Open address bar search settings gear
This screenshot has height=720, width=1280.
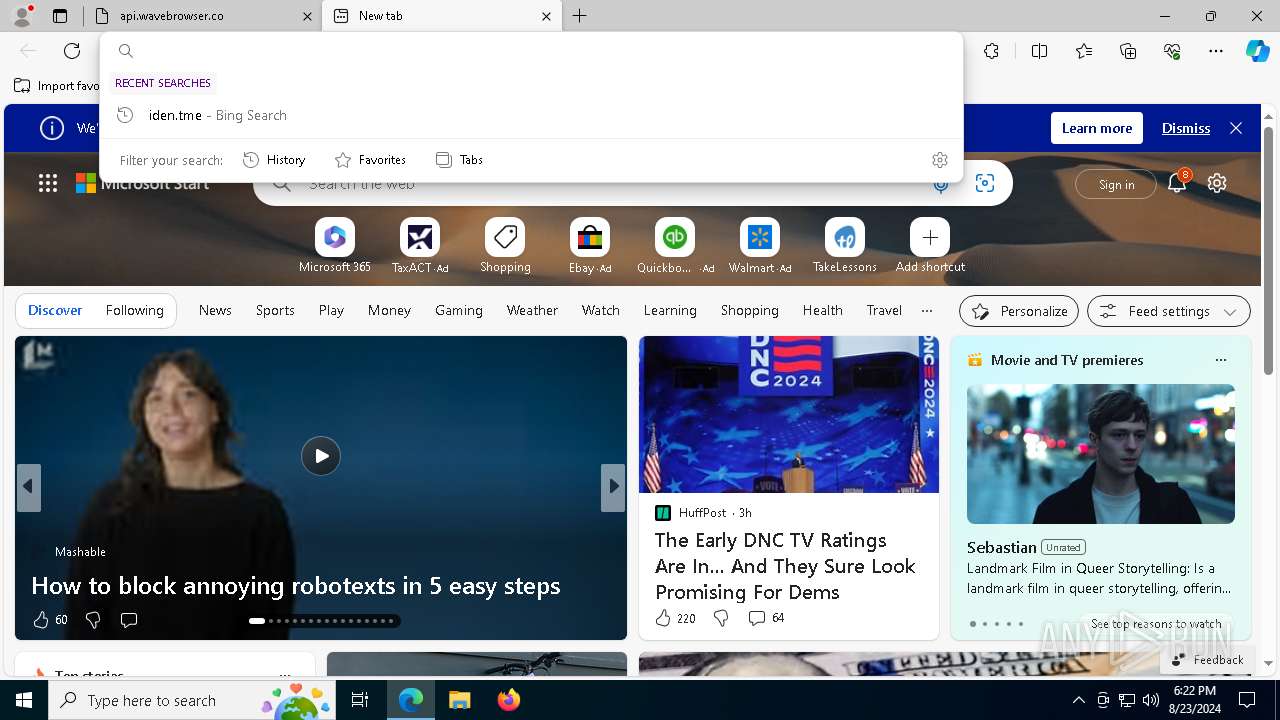940,160
